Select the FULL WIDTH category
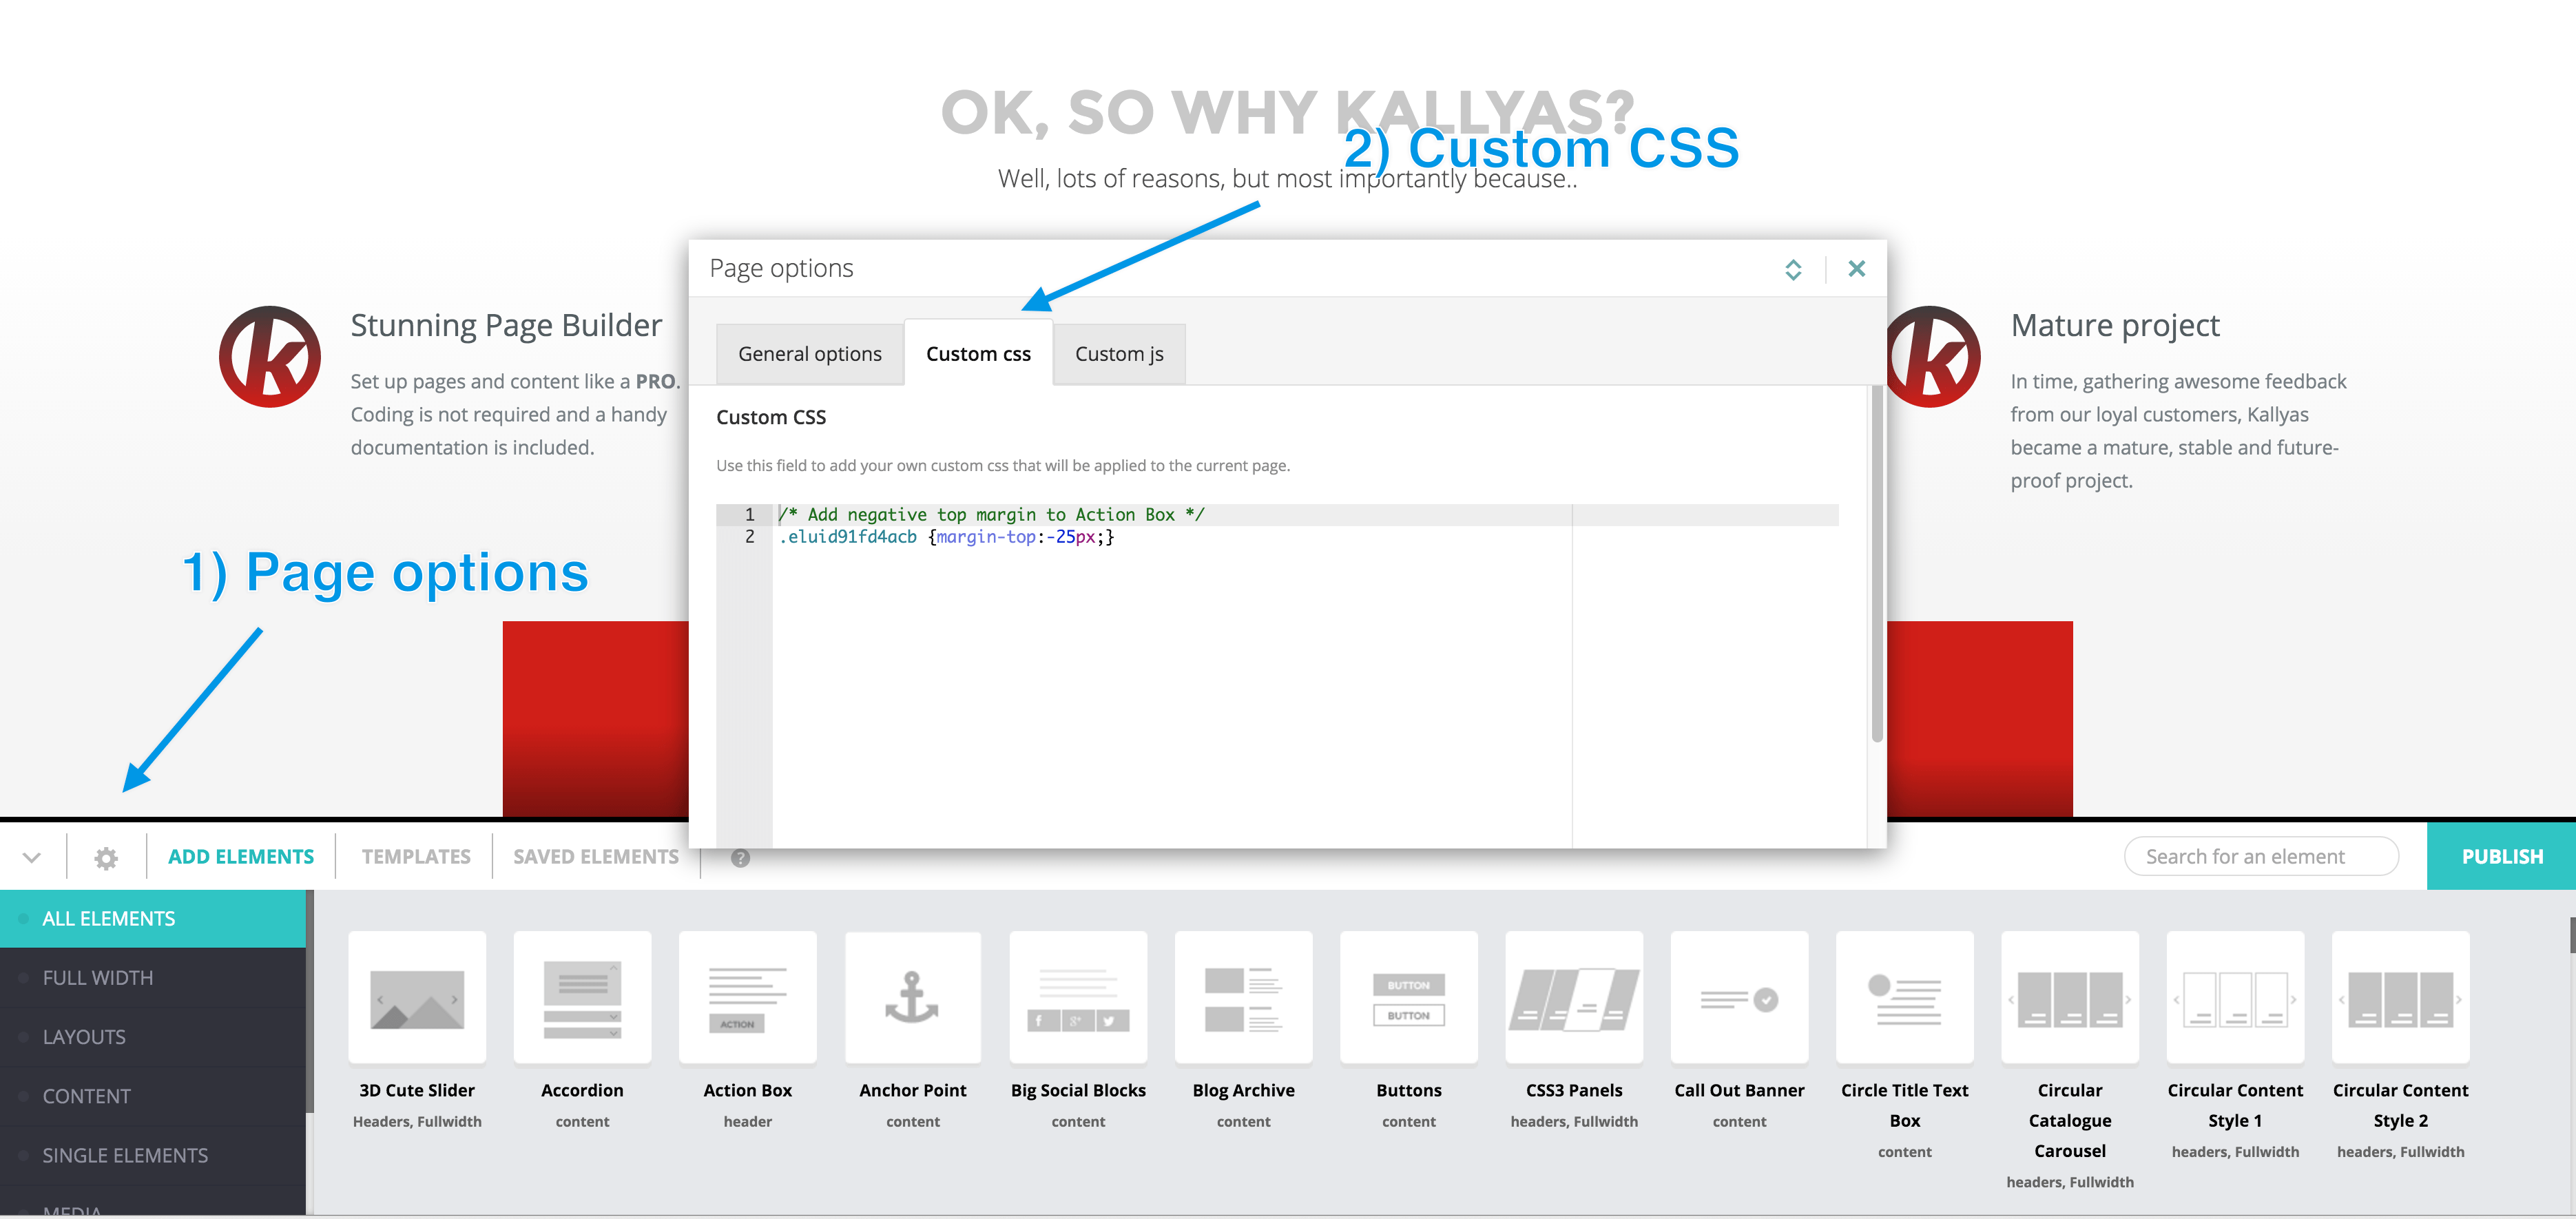The image size is (2576, 1219). click(97, 977)
